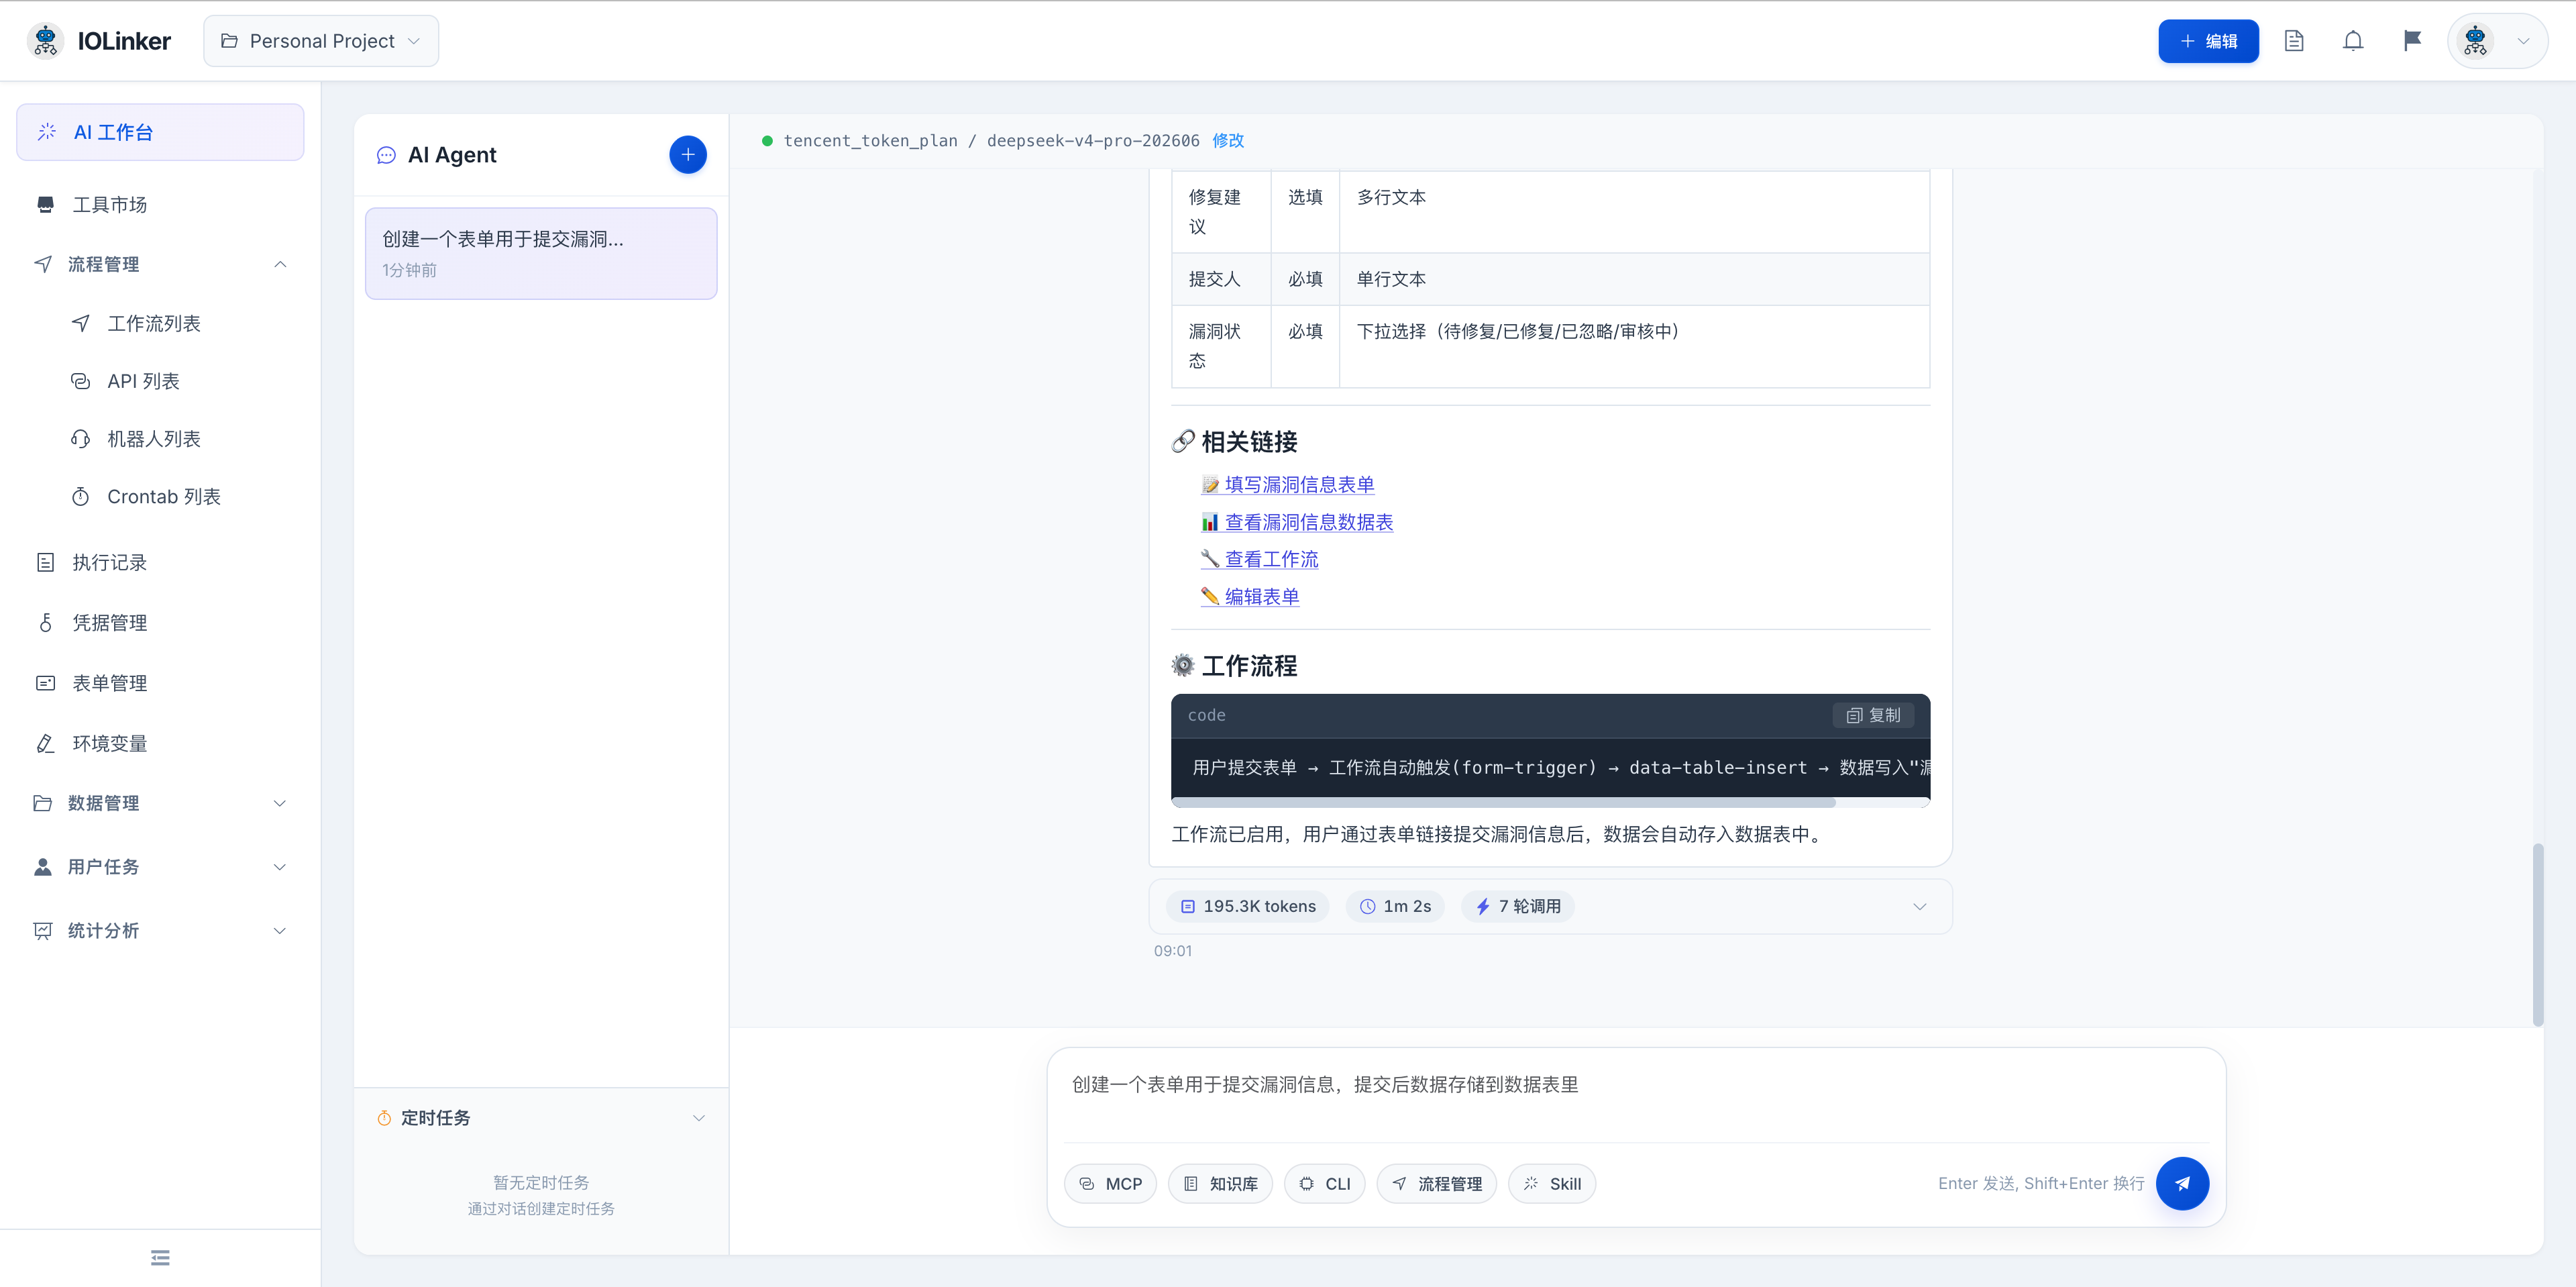Copy the code block with 复制
The height and width of the screenshot is (1287, 2576).
click(x=1873, y=715)
